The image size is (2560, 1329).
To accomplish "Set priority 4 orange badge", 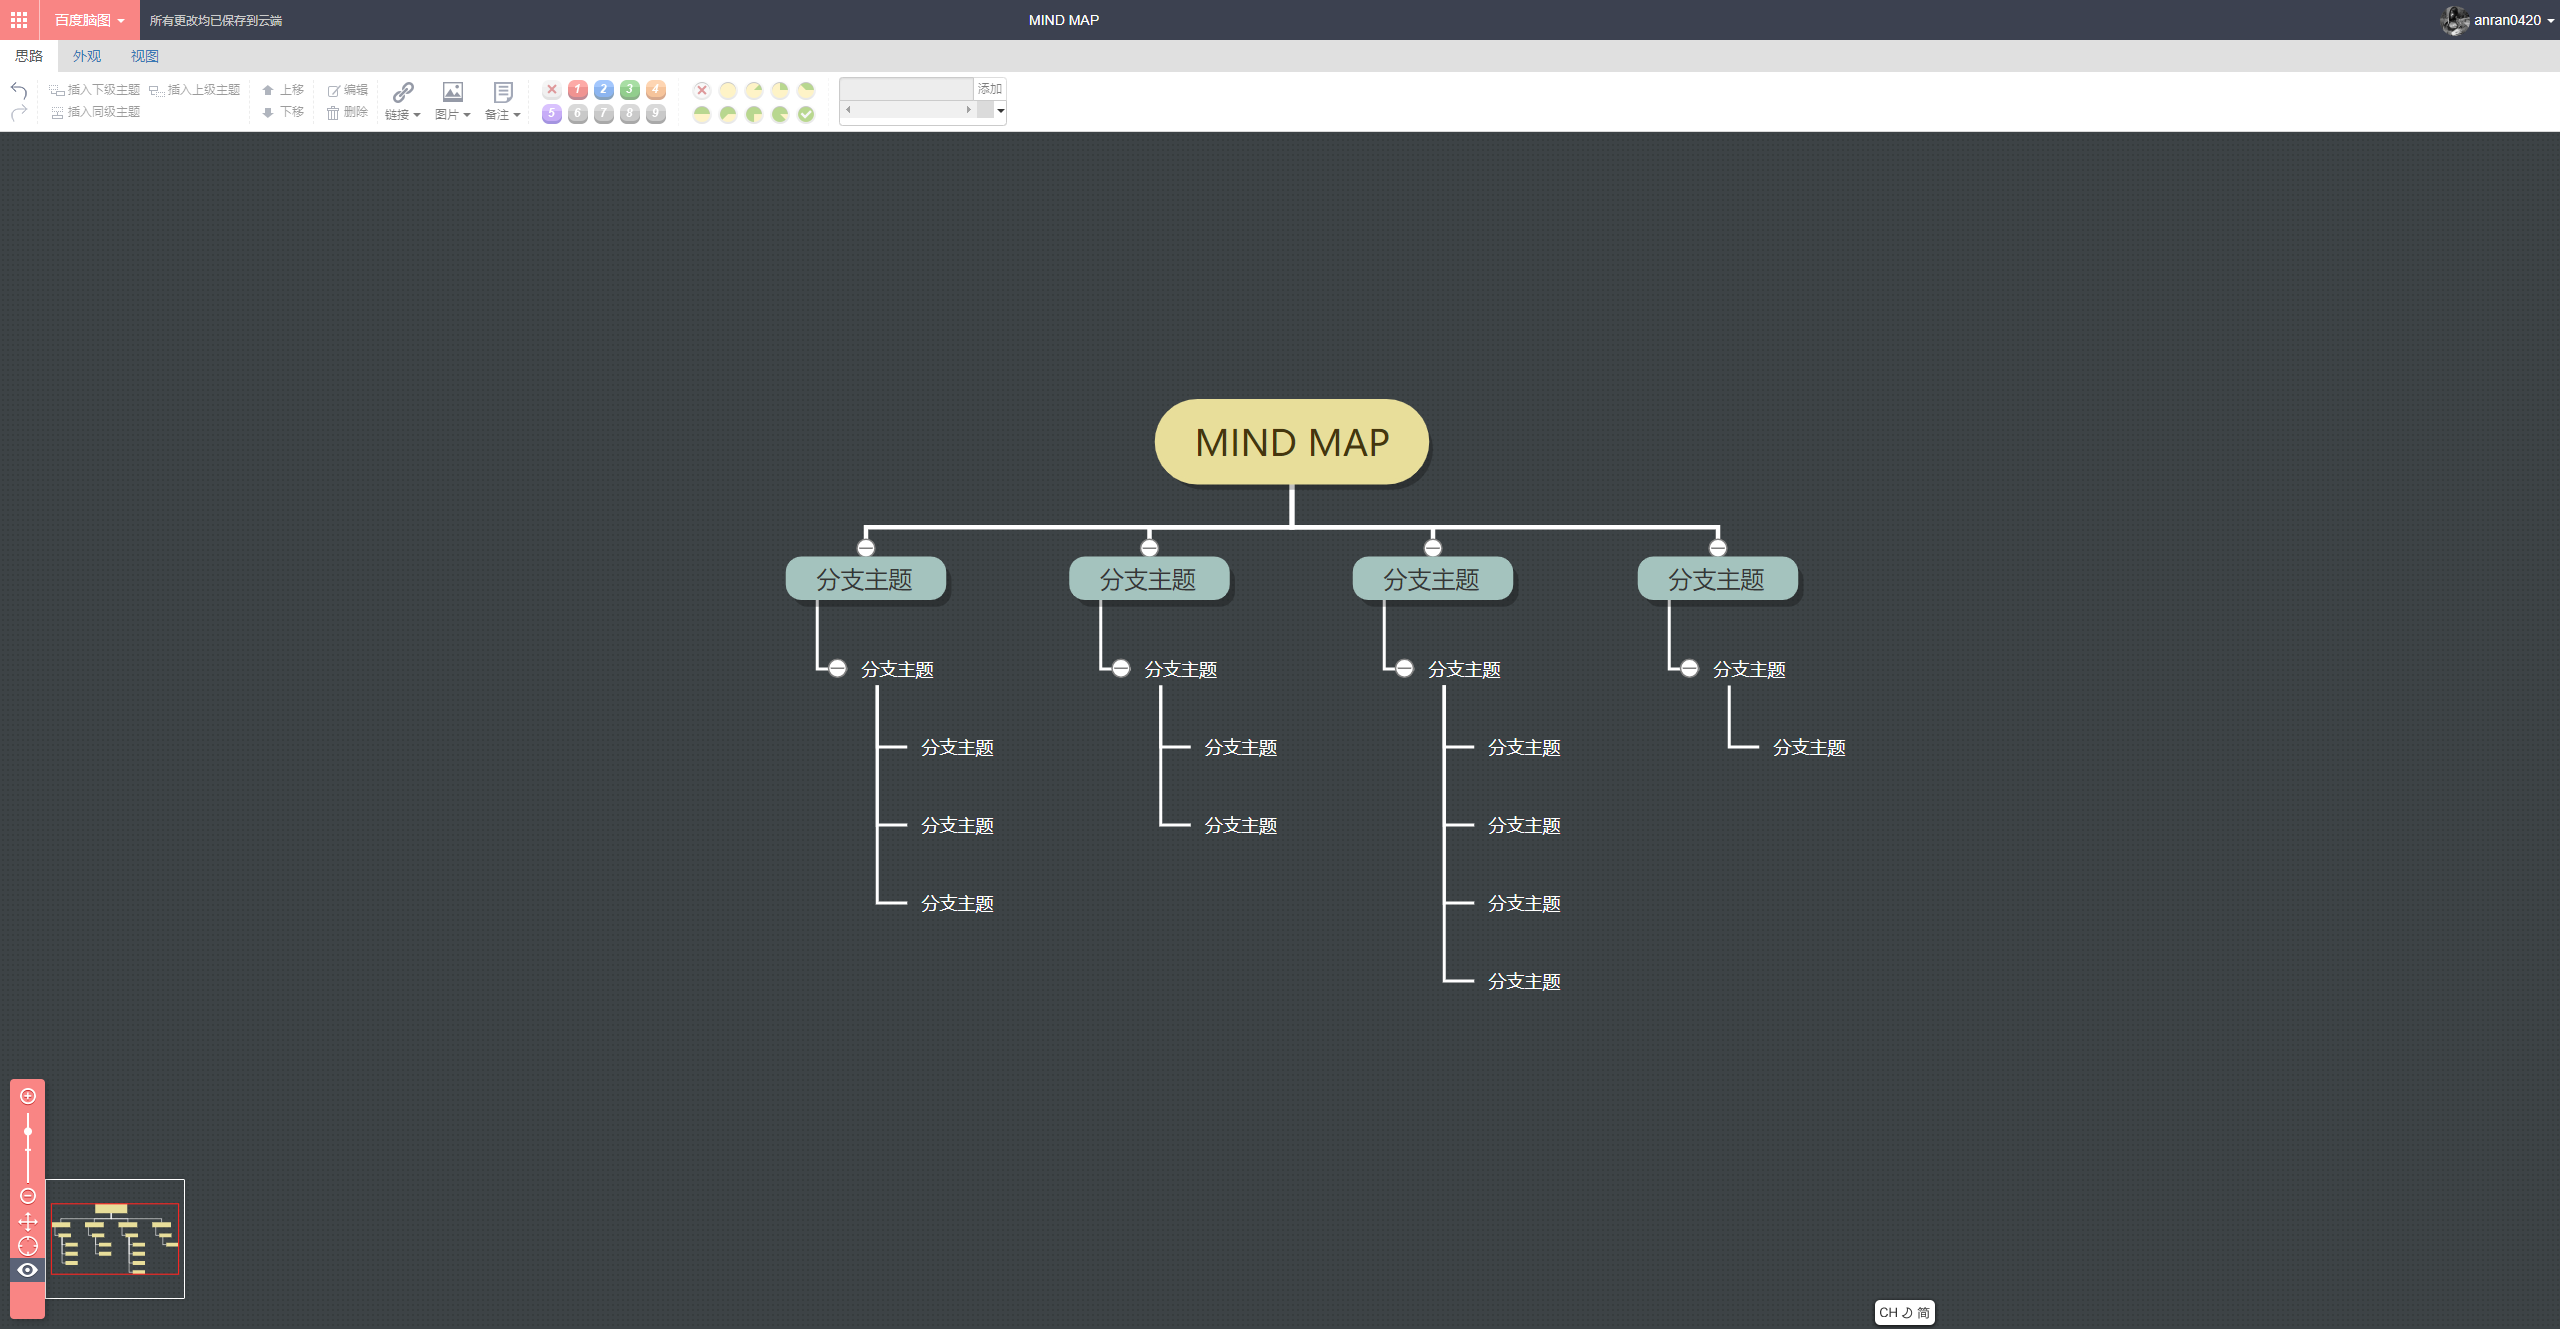I will click(656, 90).
